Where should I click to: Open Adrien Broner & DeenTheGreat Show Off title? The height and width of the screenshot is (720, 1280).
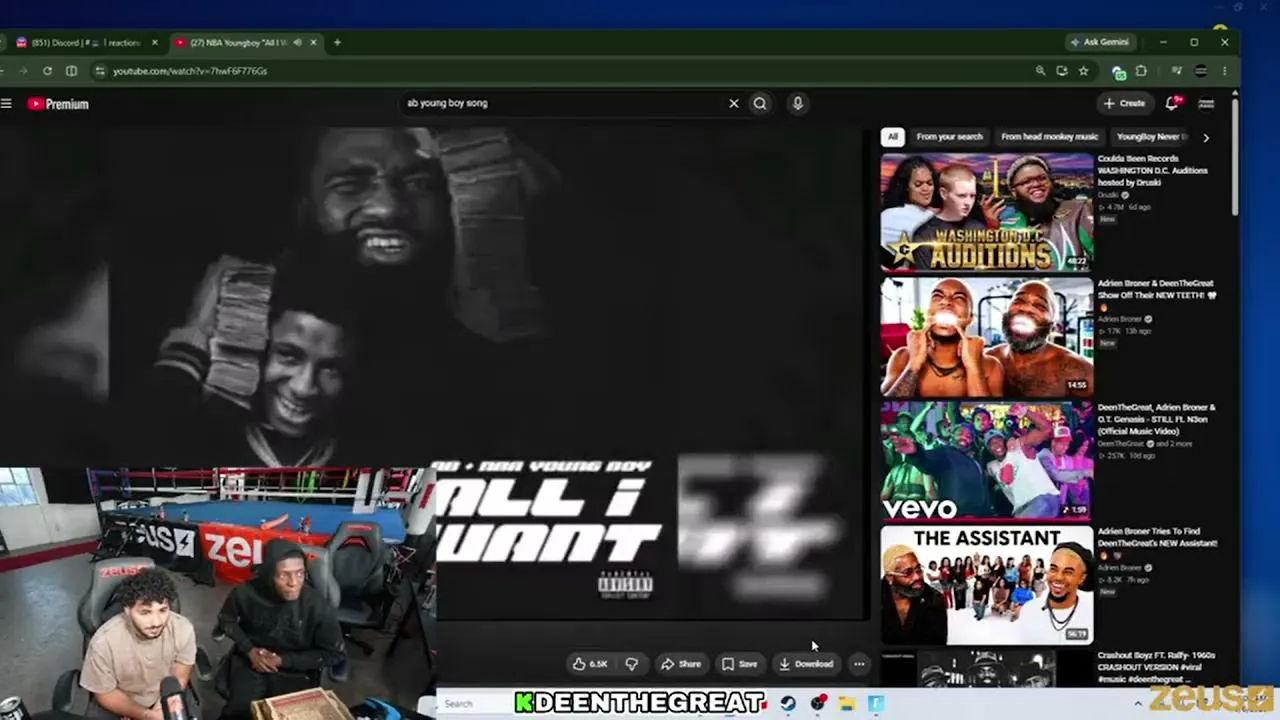[1156, 295]
